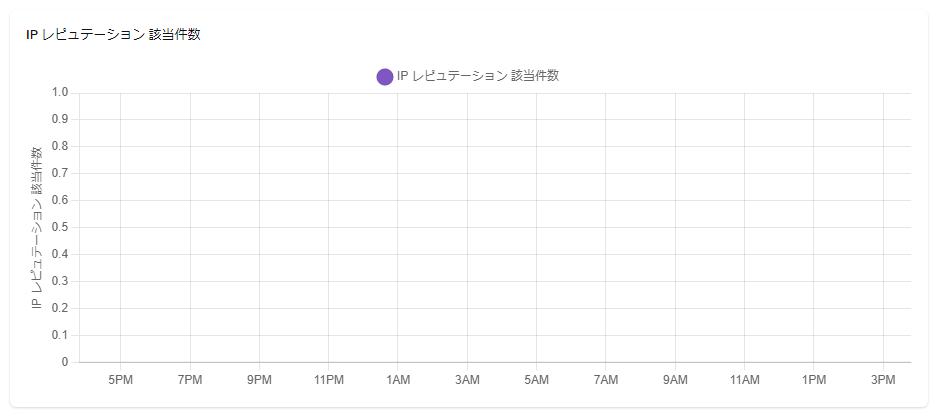The height and width of the screenshot is (417, 938).
Task: Click the 0 y-axis origin label
Action: coord(64,362)
